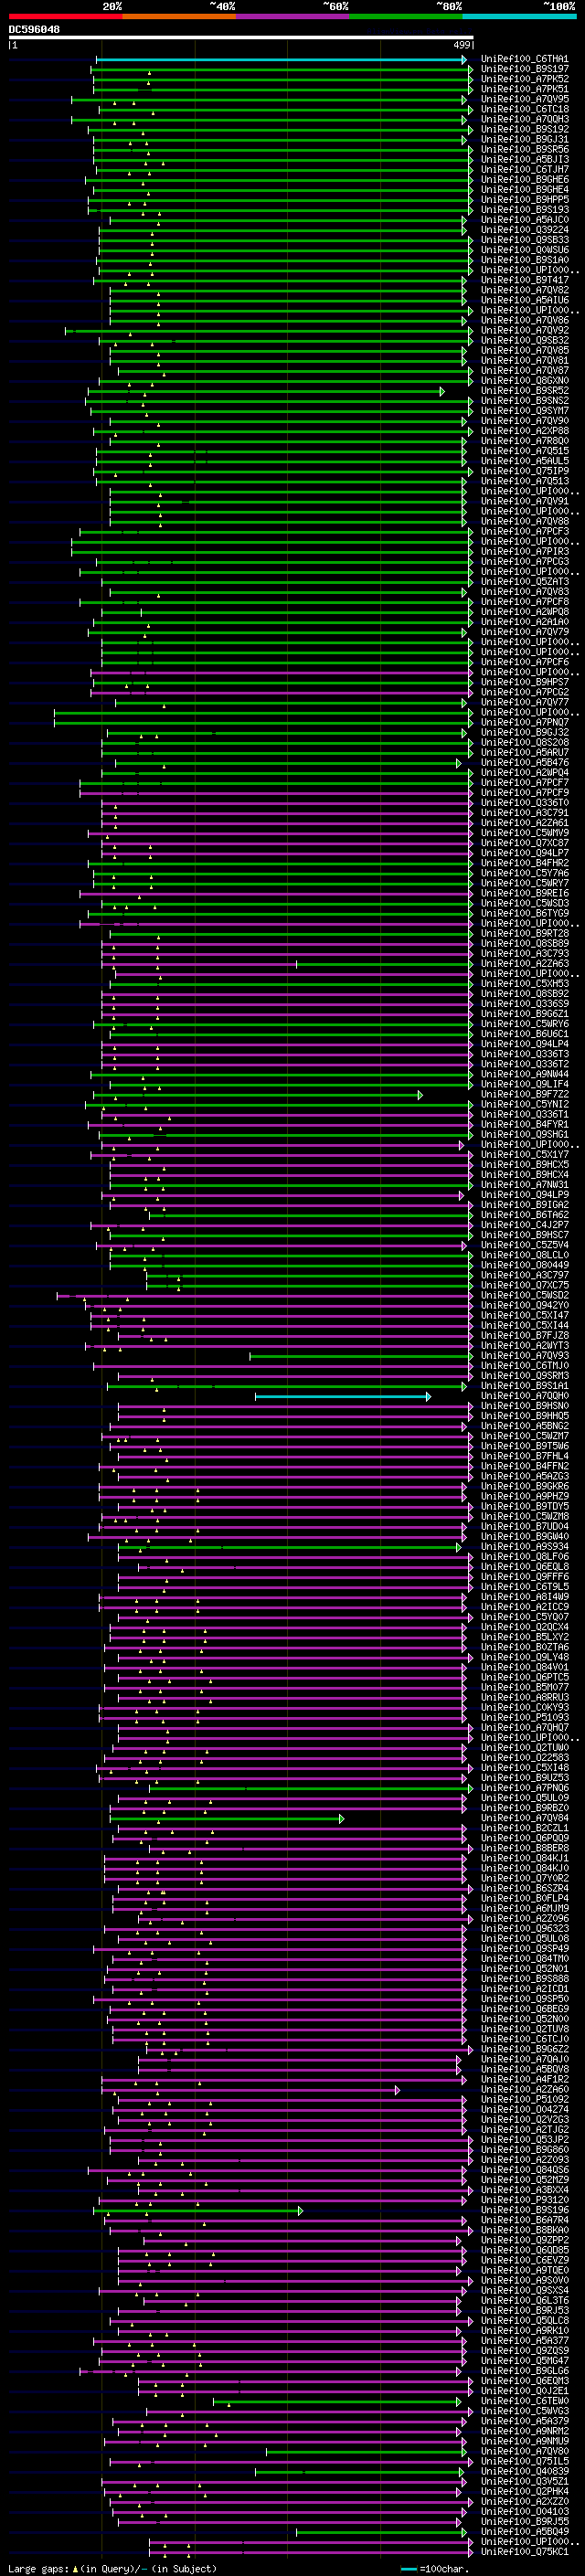Select the UniRef100_Q9SRM3 label
This screenshot has height=2576, width=585.
coord(524,1376)
